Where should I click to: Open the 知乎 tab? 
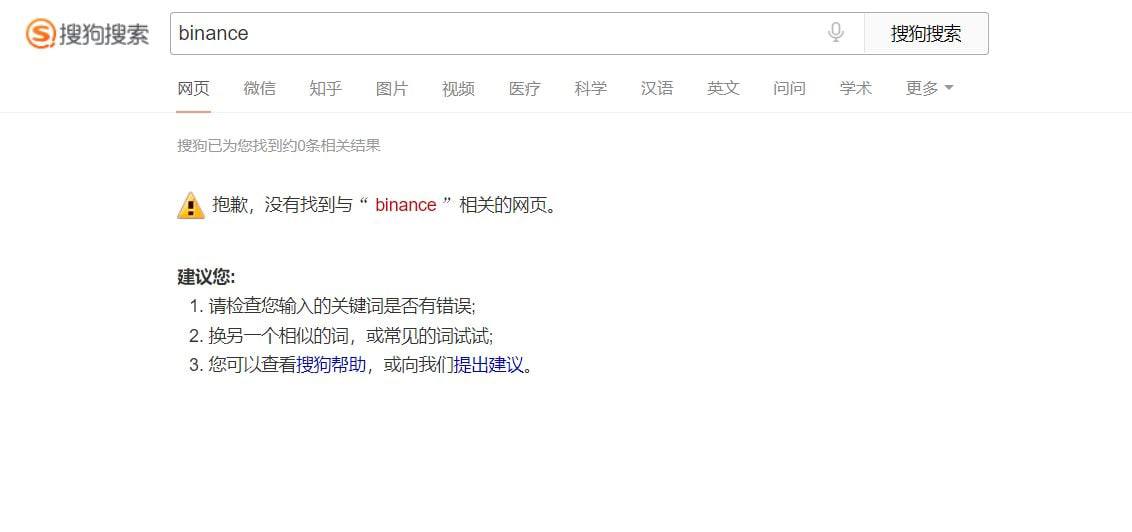pyautogui.click(x=326, y=89)
